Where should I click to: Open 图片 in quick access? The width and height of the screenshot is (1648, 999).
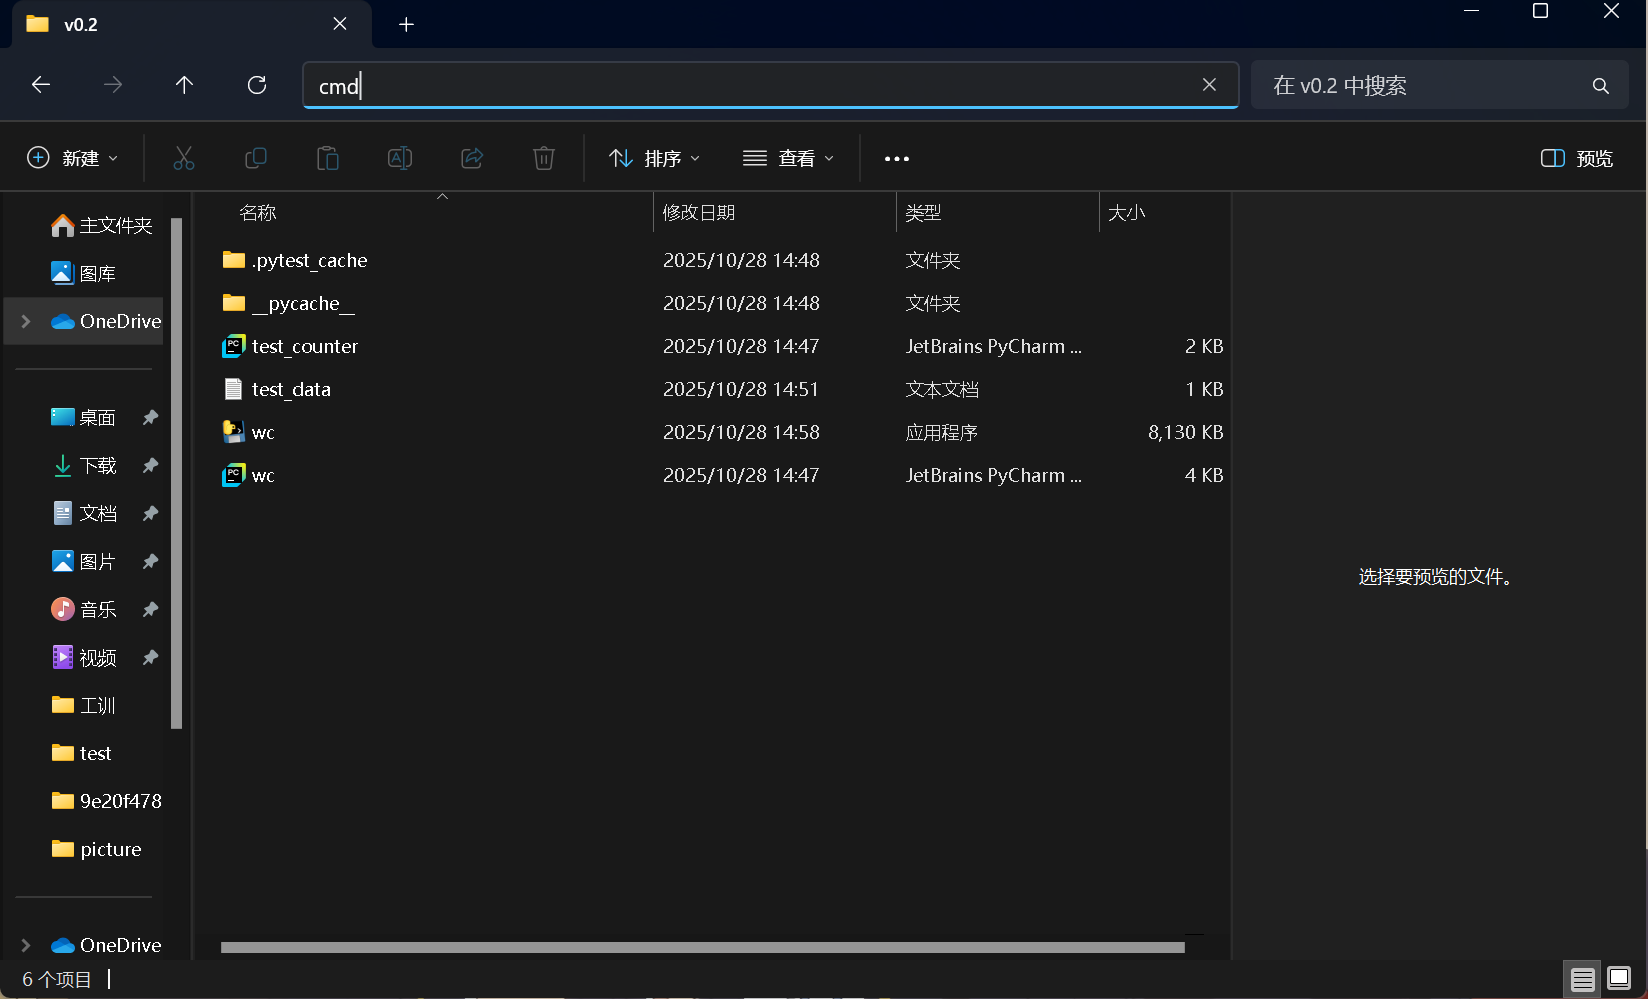click(x=84, y=561)
